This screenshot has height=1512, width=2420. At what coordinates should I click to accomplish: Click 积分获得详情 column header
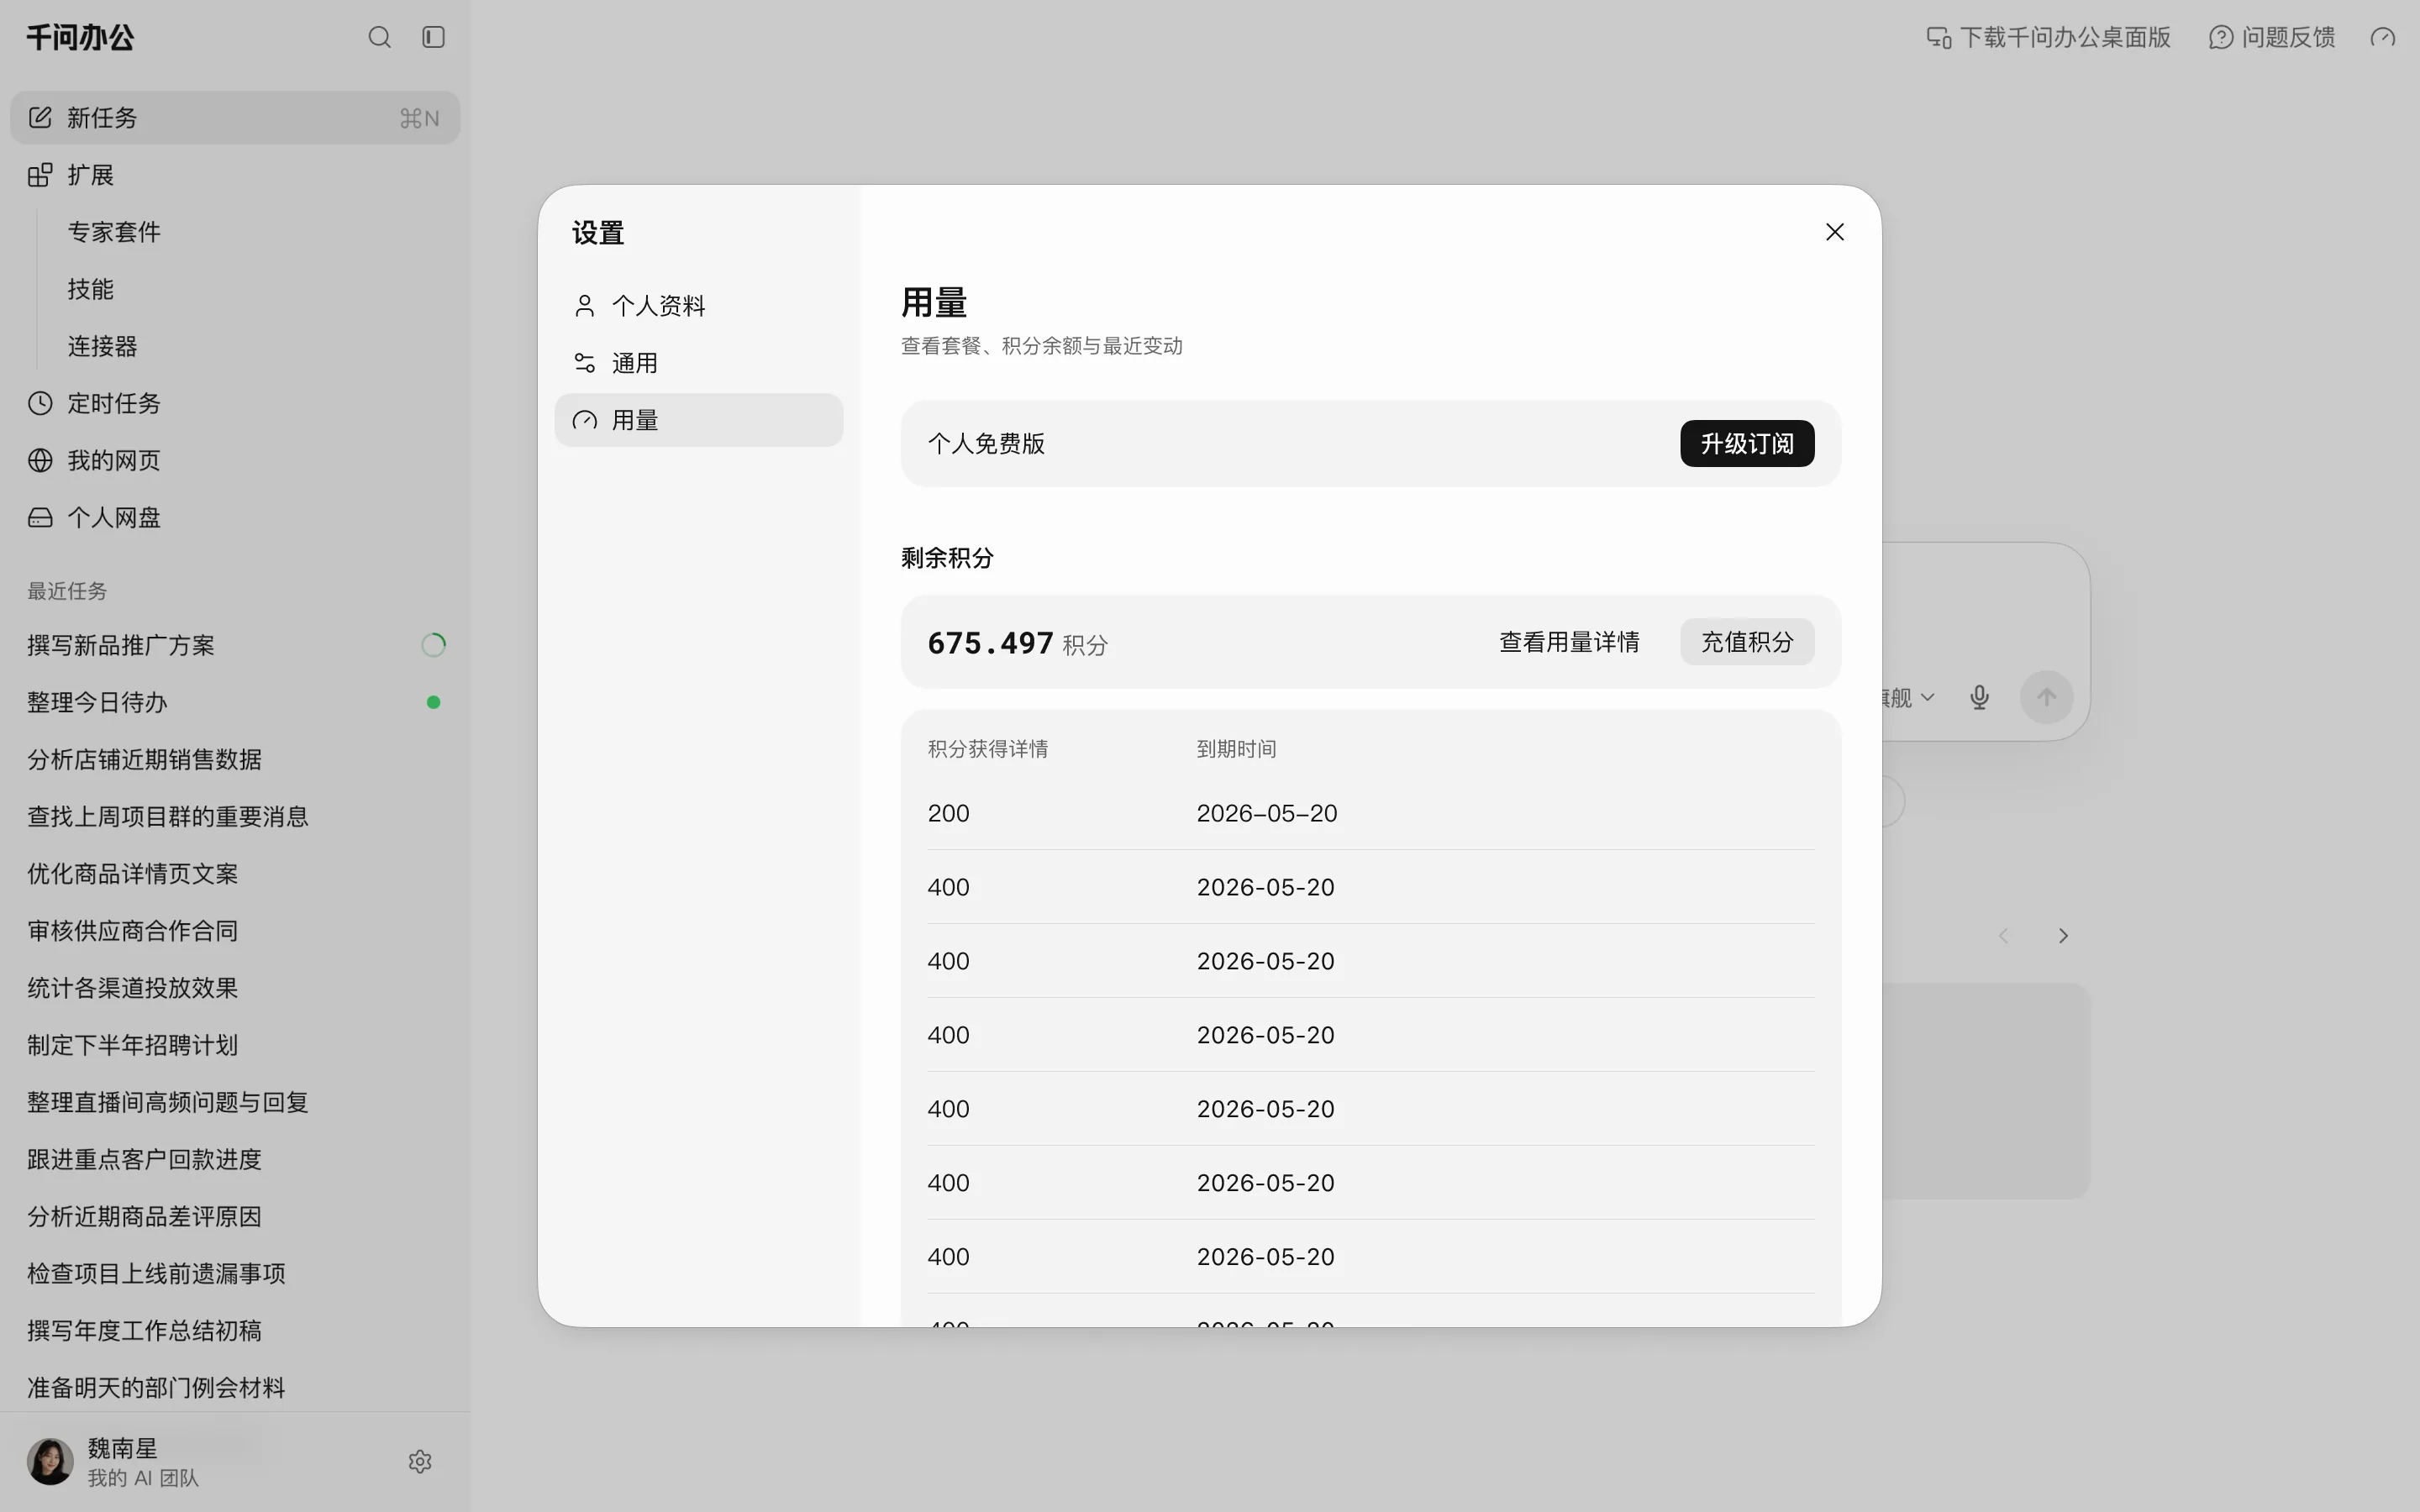click(x=987, y=748)
